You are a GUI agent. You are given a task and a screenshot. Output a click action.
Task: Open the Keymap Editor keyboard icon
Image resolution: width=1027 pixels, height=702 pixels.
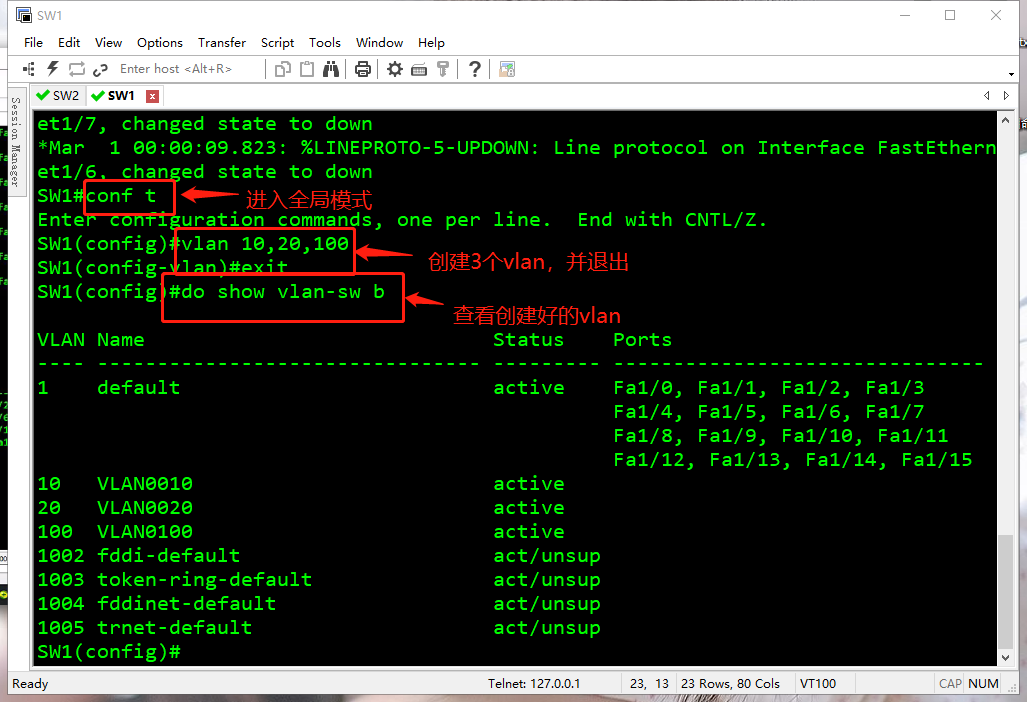click(x=419, y=69)
